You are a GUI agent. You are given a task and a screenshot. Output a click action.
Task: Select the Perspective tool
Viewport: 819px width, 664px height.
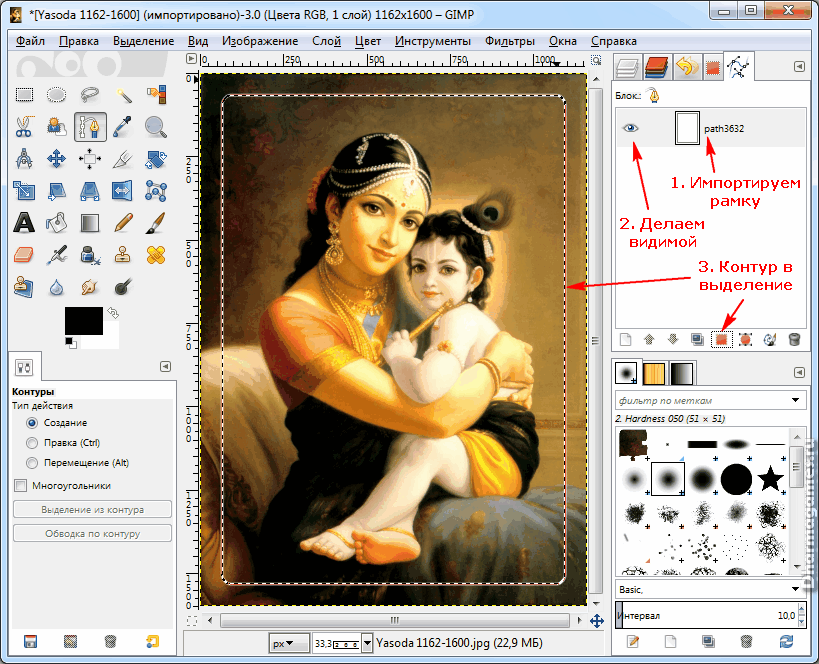pyautogui.click(x=90, y=191)
